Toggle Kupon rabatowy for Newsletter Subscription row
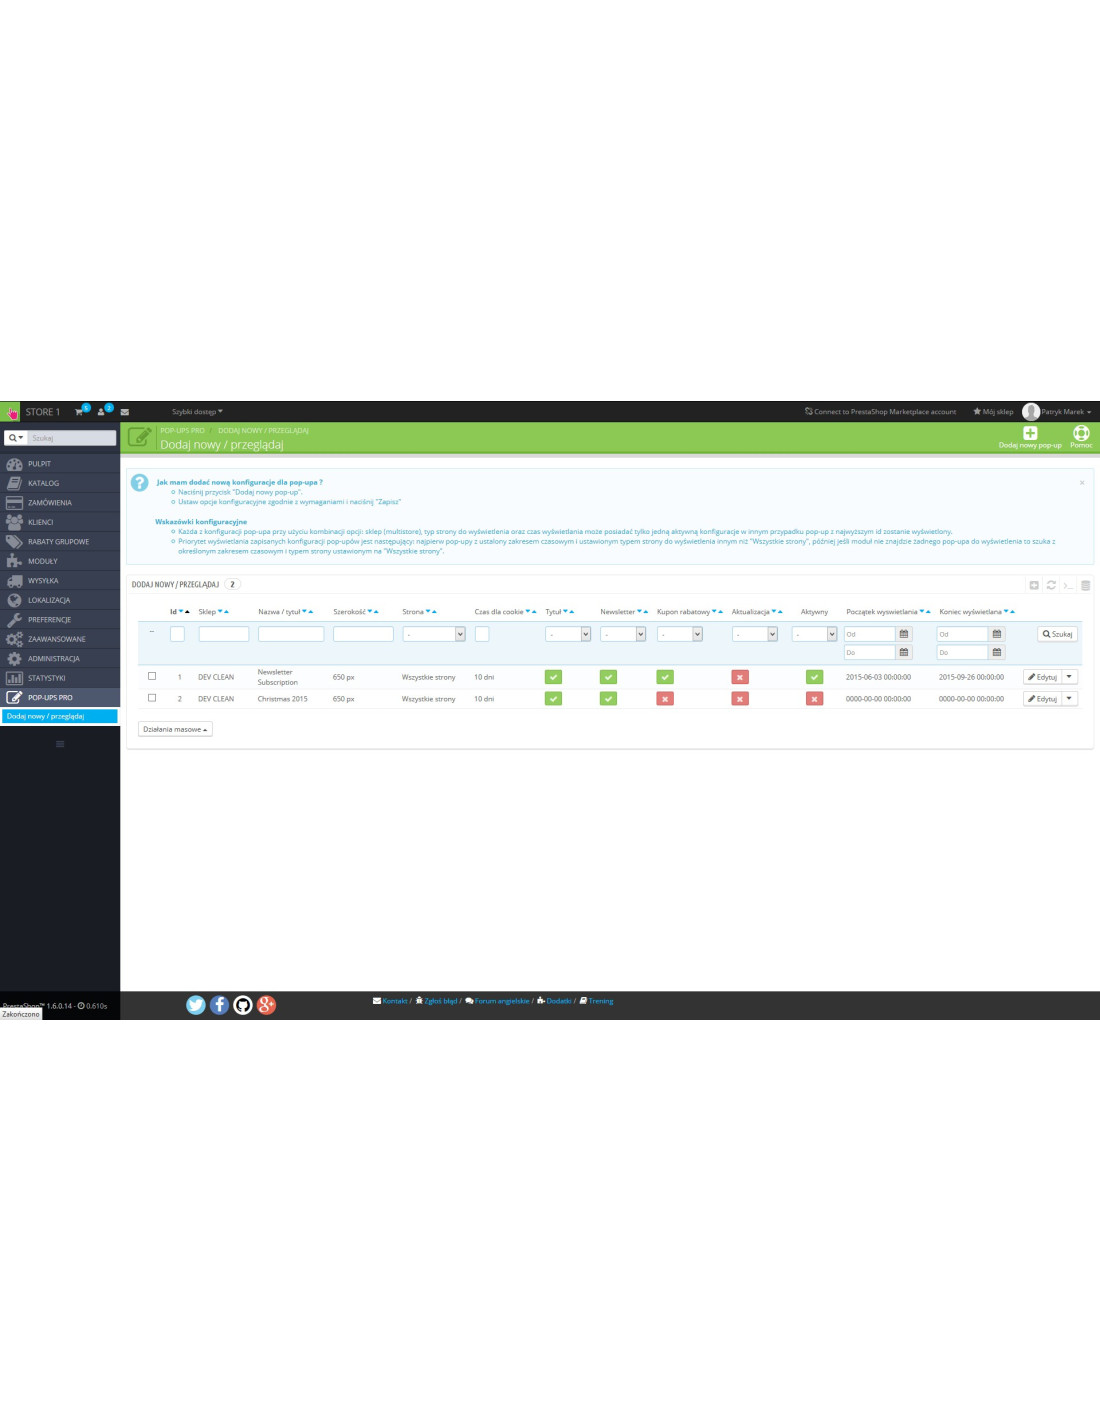 (665, 677)
